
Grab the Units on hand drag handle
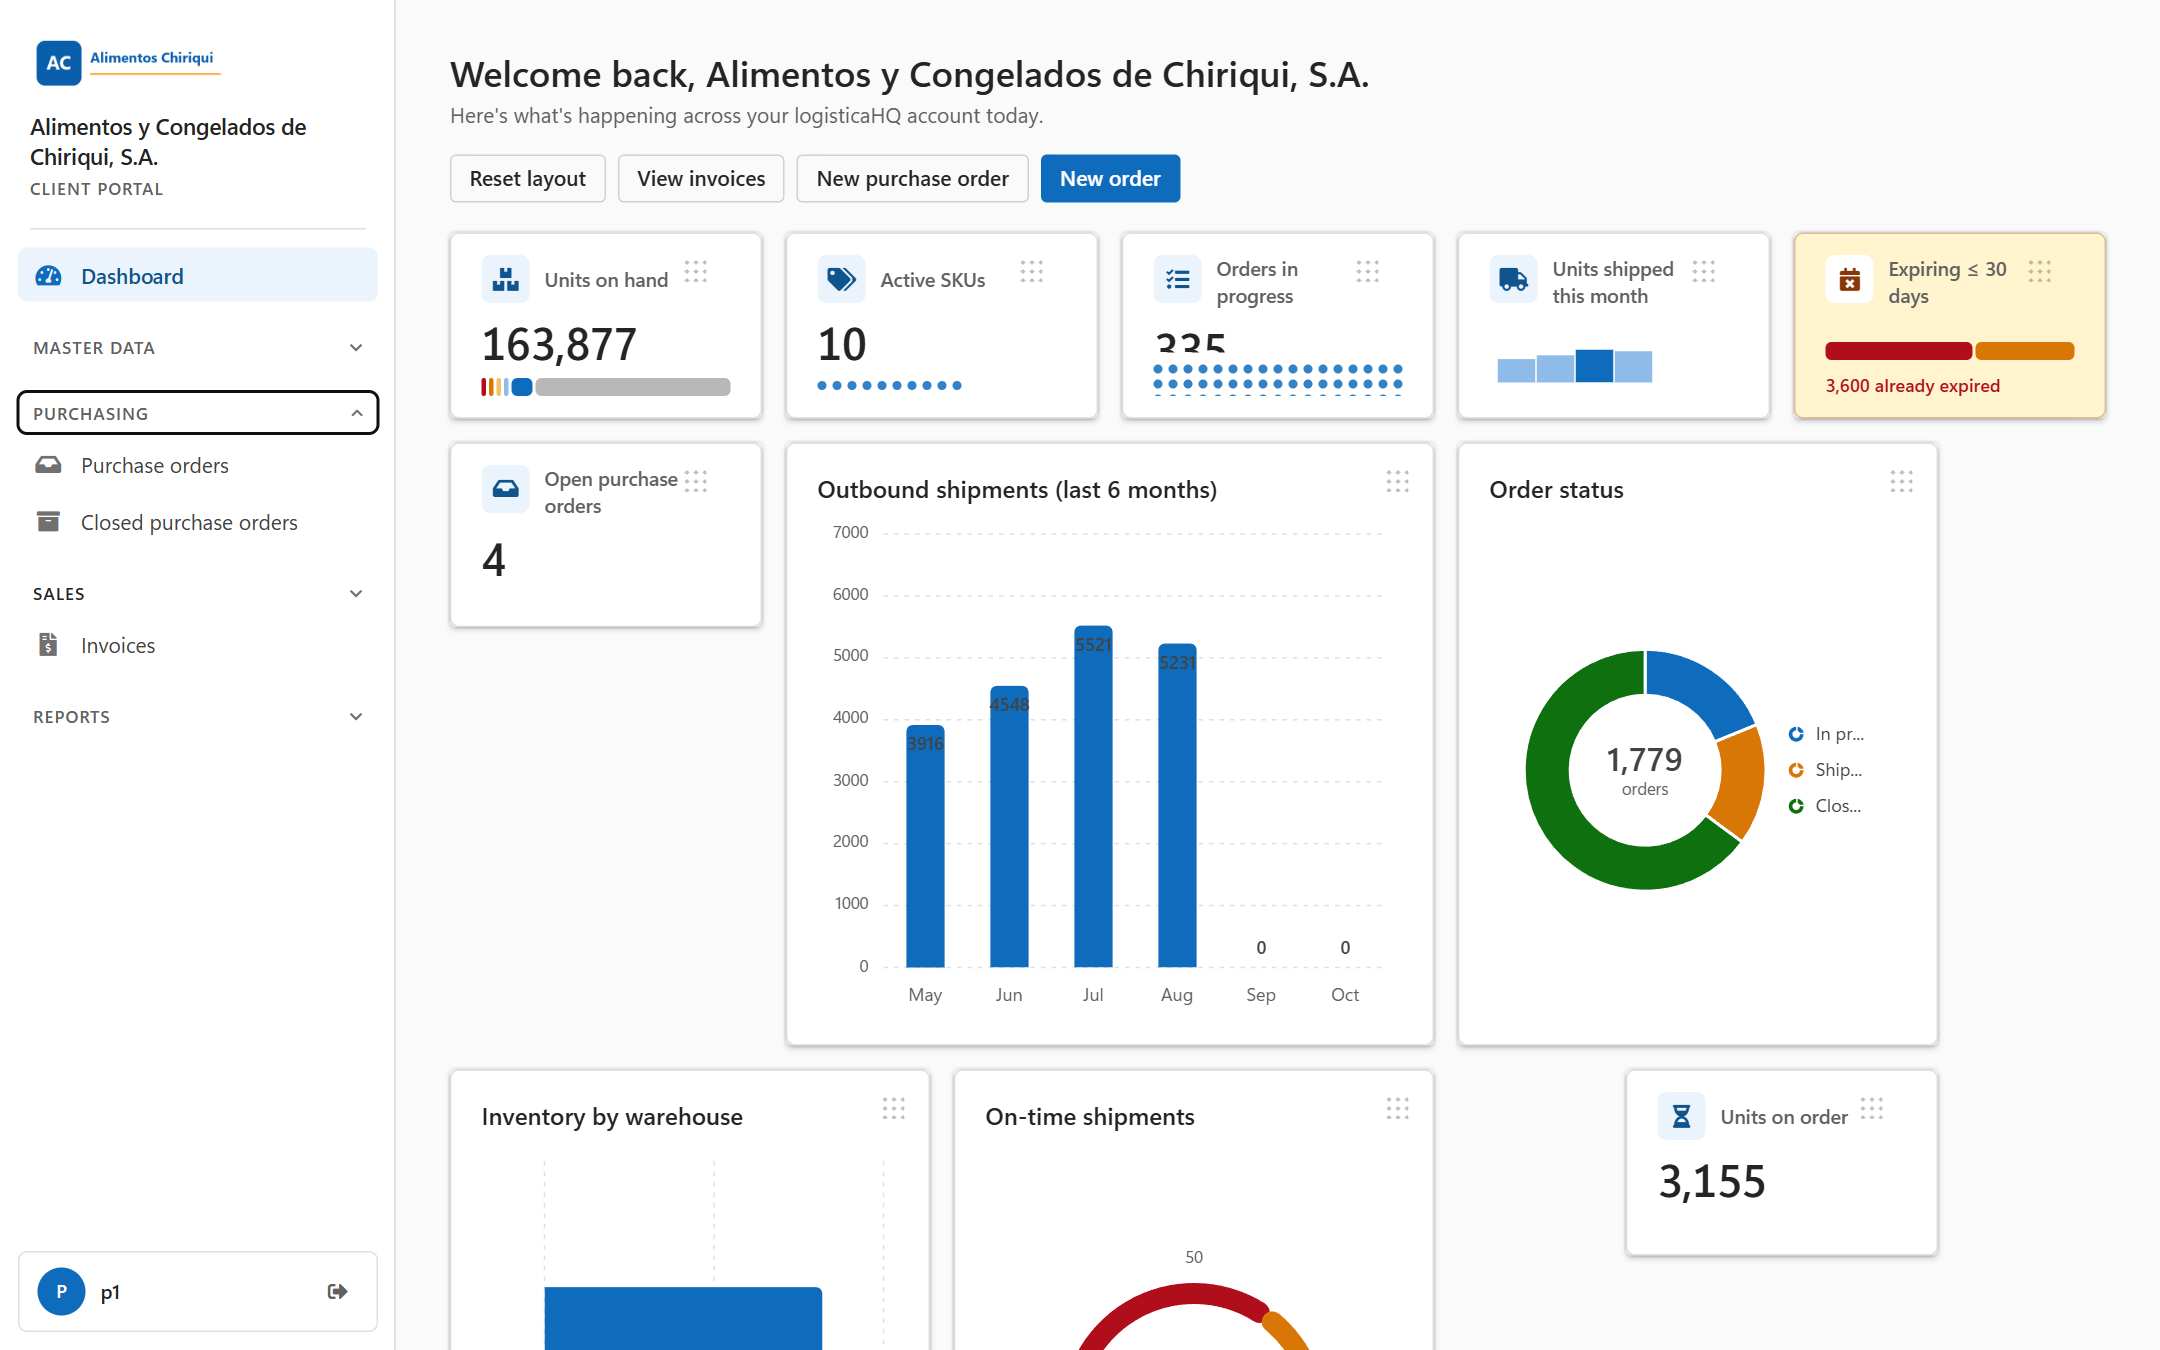pyautogui.click(x=696, y=272)
